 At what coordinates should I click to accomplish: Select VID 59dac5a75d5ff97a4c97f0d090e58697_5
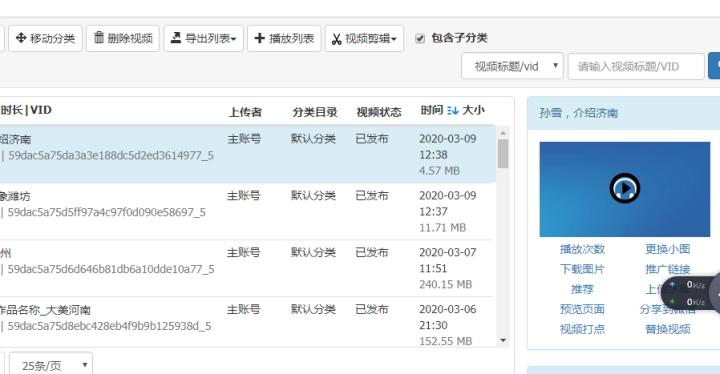tap(107, 212)
